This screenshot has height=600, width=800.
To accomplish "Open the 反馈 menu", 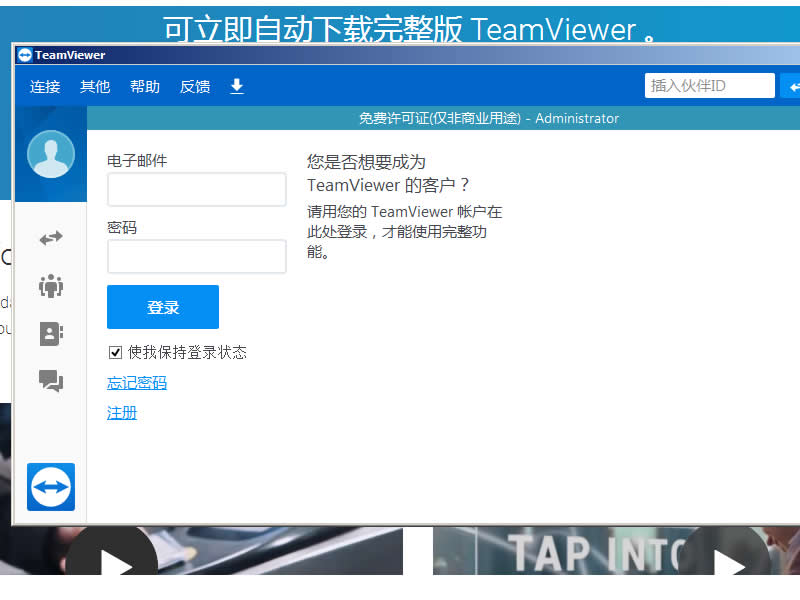I will coord(194,87).
